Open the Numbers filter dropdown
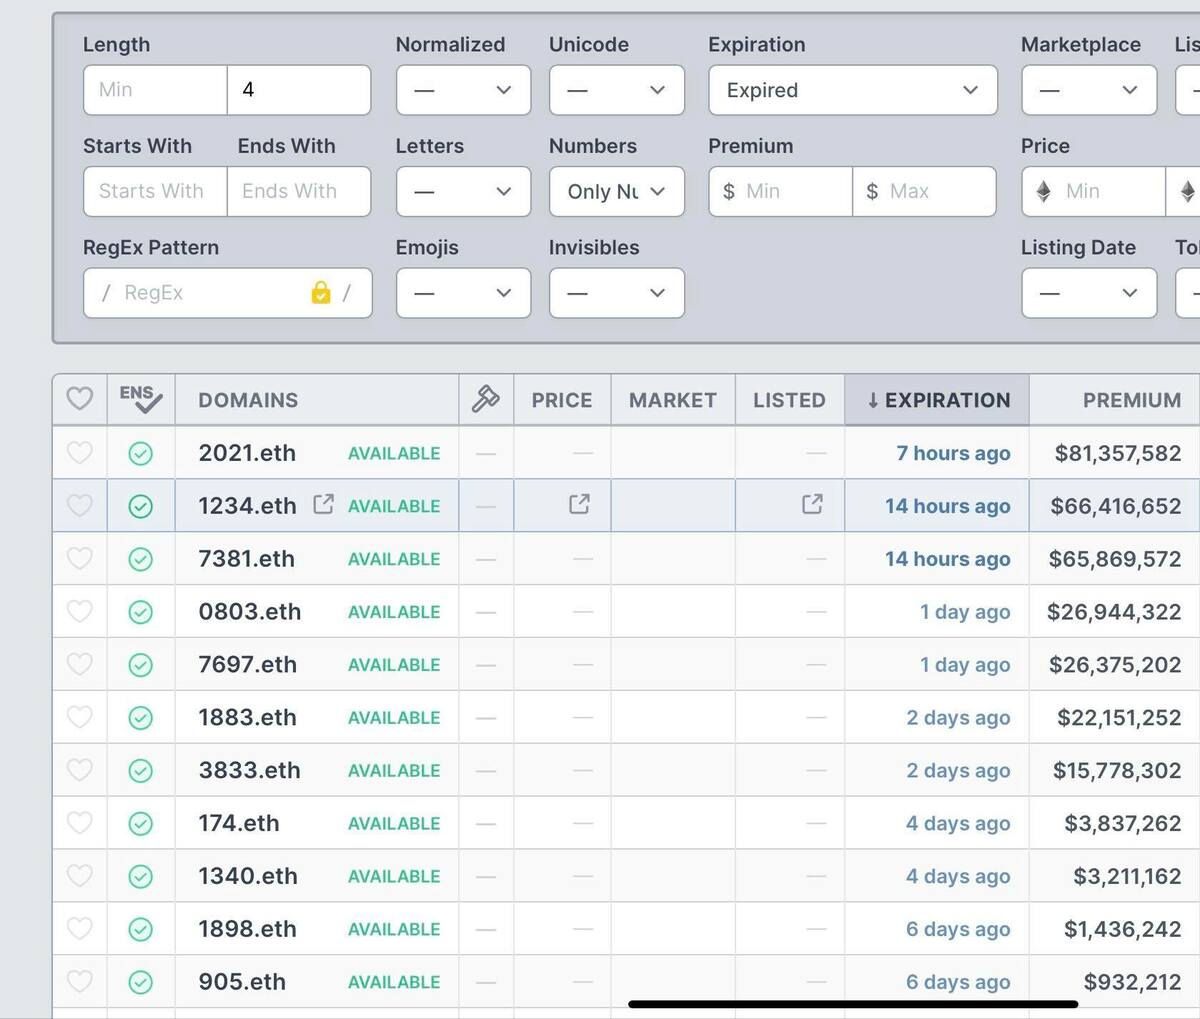1200x1019 pixels. [616, 191]
